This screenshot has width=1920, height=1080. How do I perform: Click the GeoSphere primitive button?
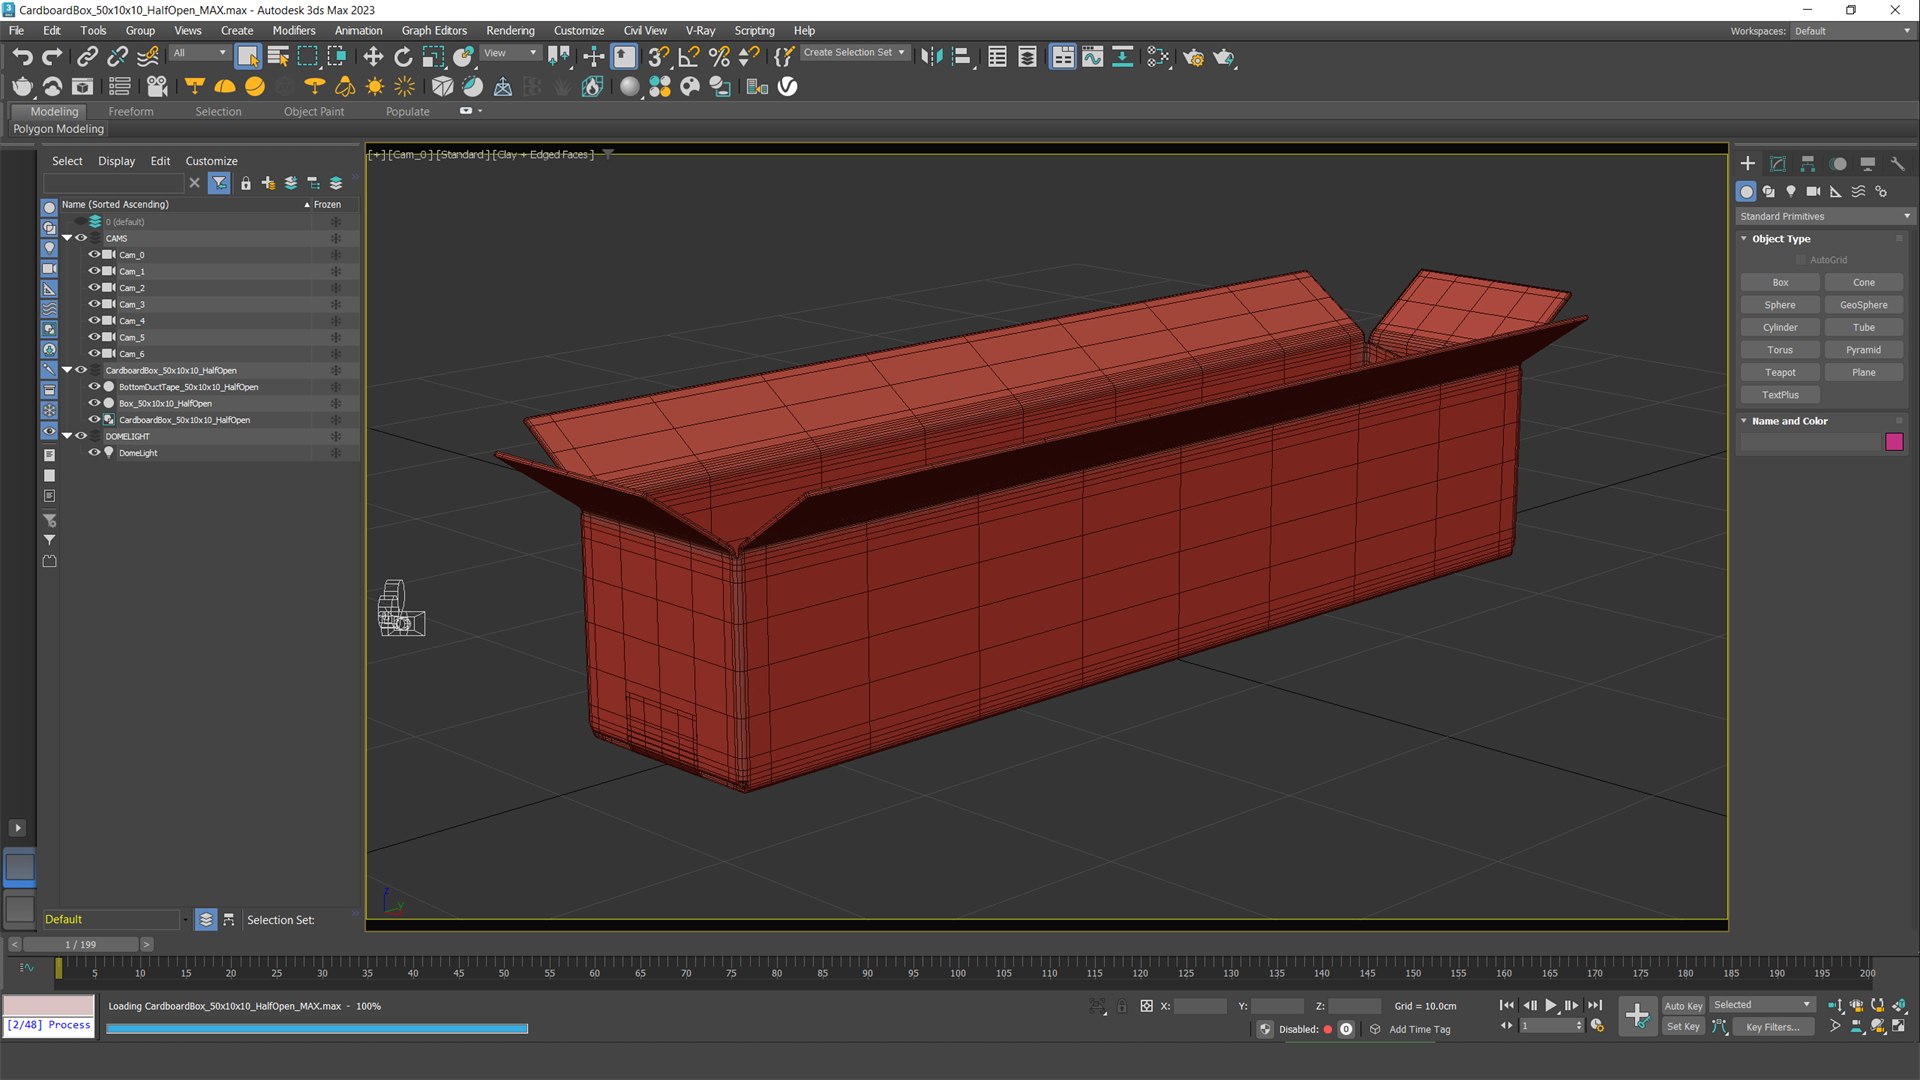pos(1864,305)
